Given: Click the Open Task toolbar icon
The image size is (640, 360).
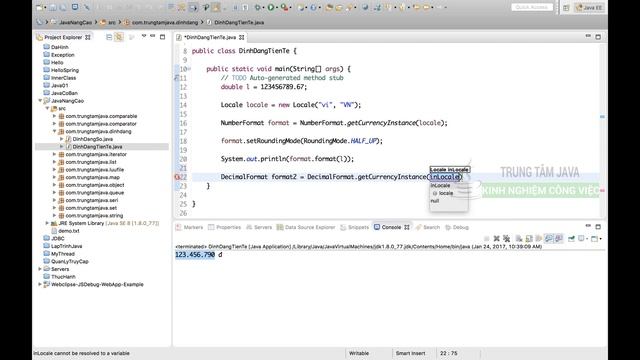Looking at the screenshot, I should [x=339, y=7].
